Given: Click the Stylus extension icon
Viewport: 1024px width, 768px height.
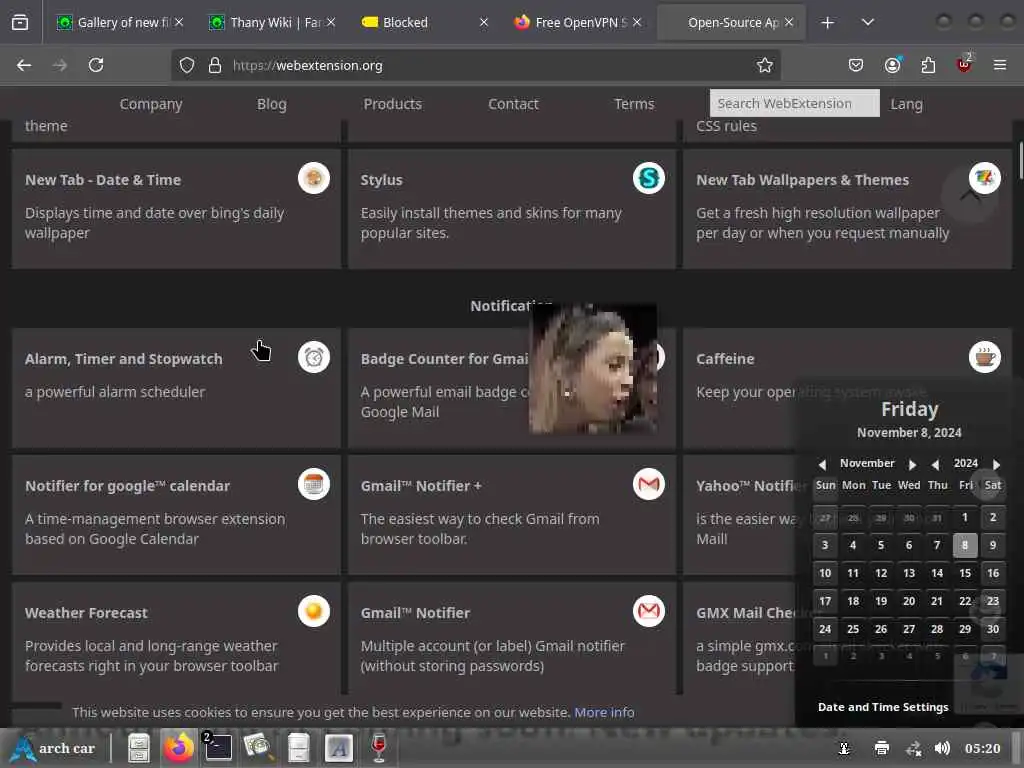Looking at the screenshot, I should coord(648,178).
